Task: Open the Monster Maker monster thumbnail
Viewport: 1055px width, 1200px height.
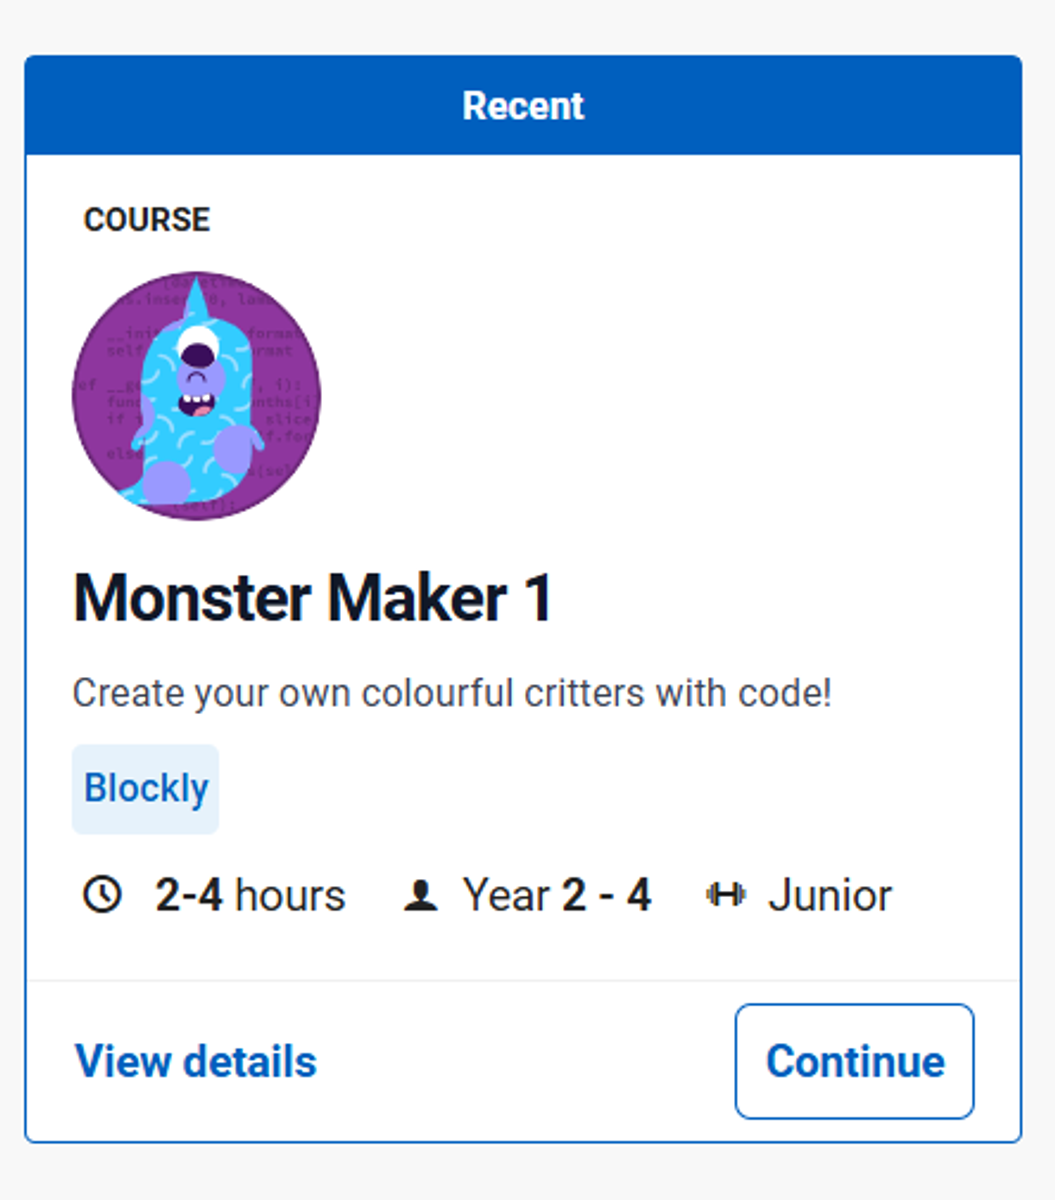Action: [196, 396]
